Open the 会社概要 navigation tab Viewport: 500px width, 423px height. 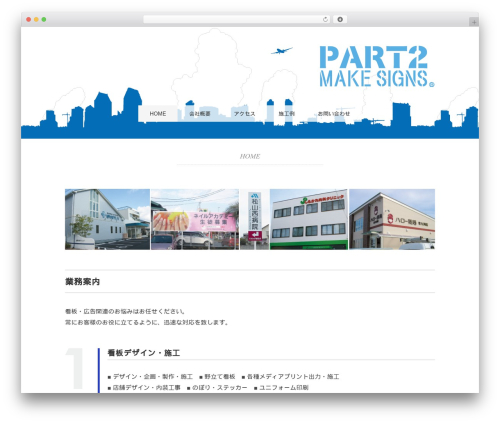200,114
